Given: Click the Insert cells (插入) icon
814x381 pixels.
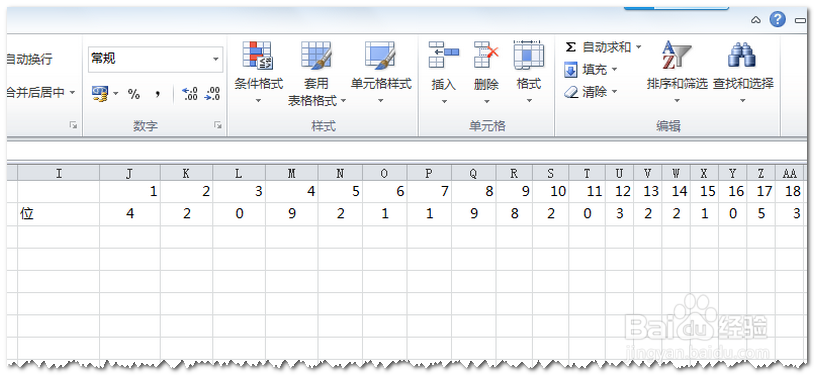Looking at the screenshot, I should pos(444,55).
